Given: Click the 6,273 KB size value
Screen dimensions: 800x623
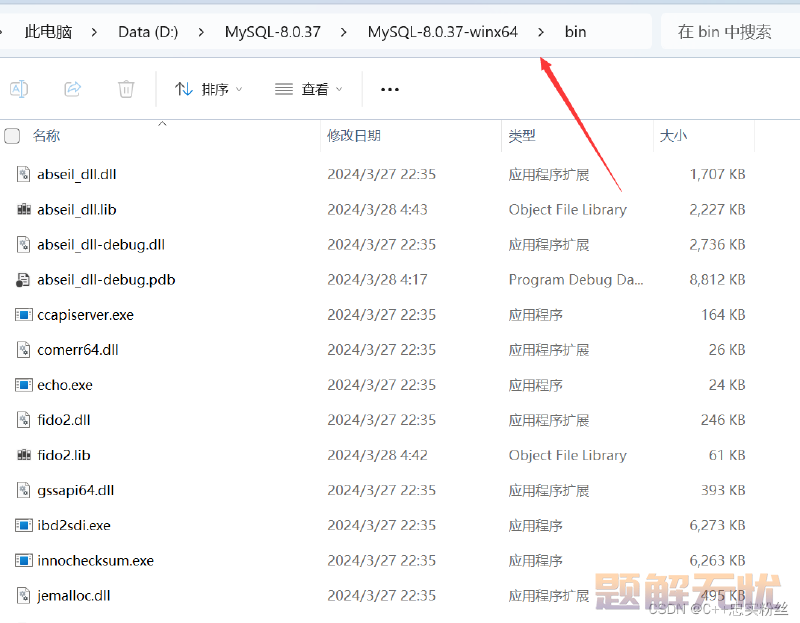Looking at the screenshot, I should (717, 525).
